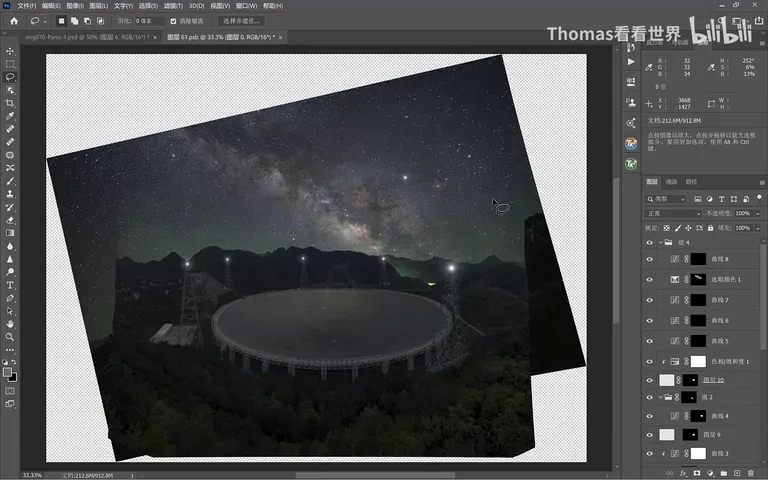Collapse the 组 4 group
This screenshot has height=480, width=768.
tap(661, 242)
